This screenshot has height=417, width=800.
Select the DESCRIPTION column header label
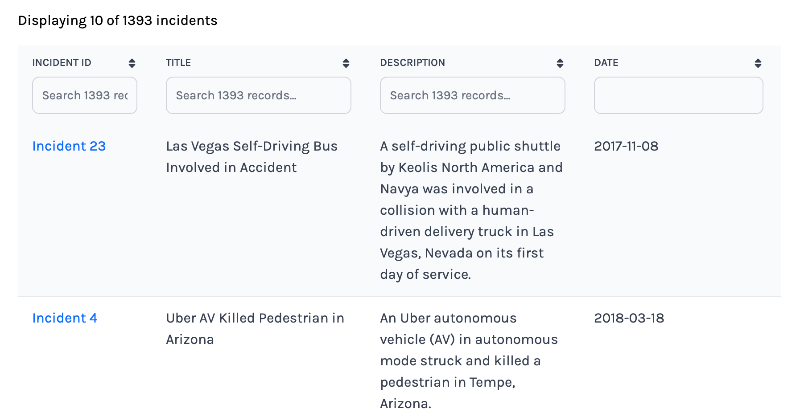pyautogui.click(x=412, y=63)
